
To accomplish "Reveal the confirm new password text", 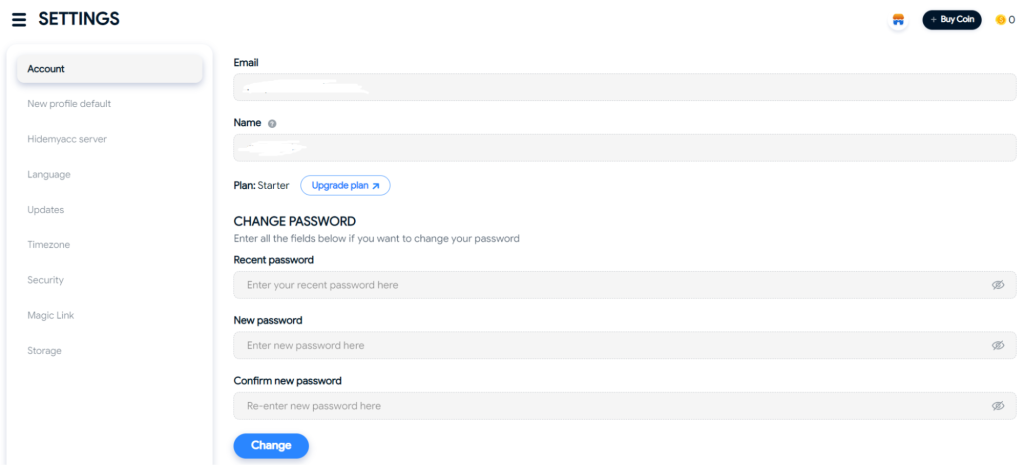I will [997, 406].
